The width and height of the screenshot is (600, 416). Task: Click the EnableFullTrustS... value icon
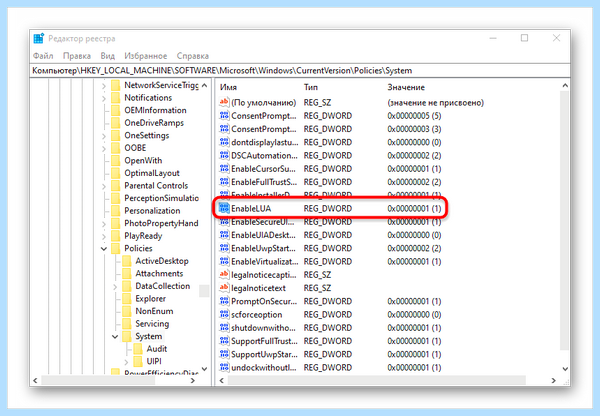(x=224, y=182)
